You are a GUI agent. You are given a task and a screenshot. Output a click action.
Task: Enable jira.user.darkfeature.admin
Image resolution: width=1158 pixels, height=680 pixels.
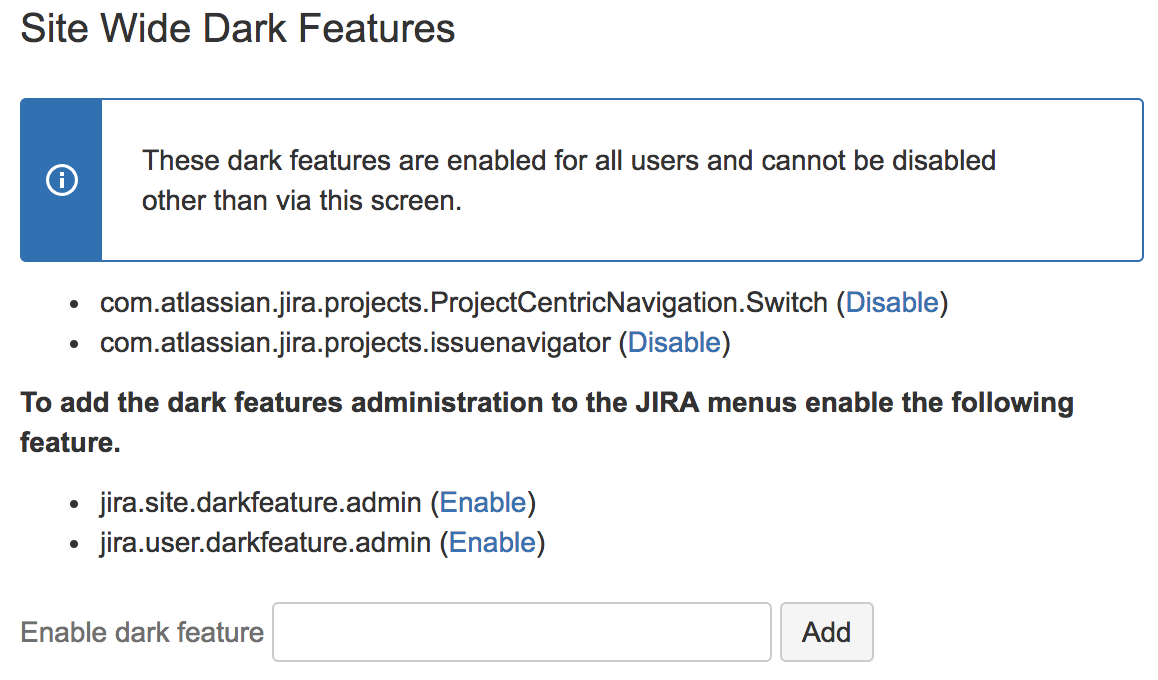click(x=492, y=543)
